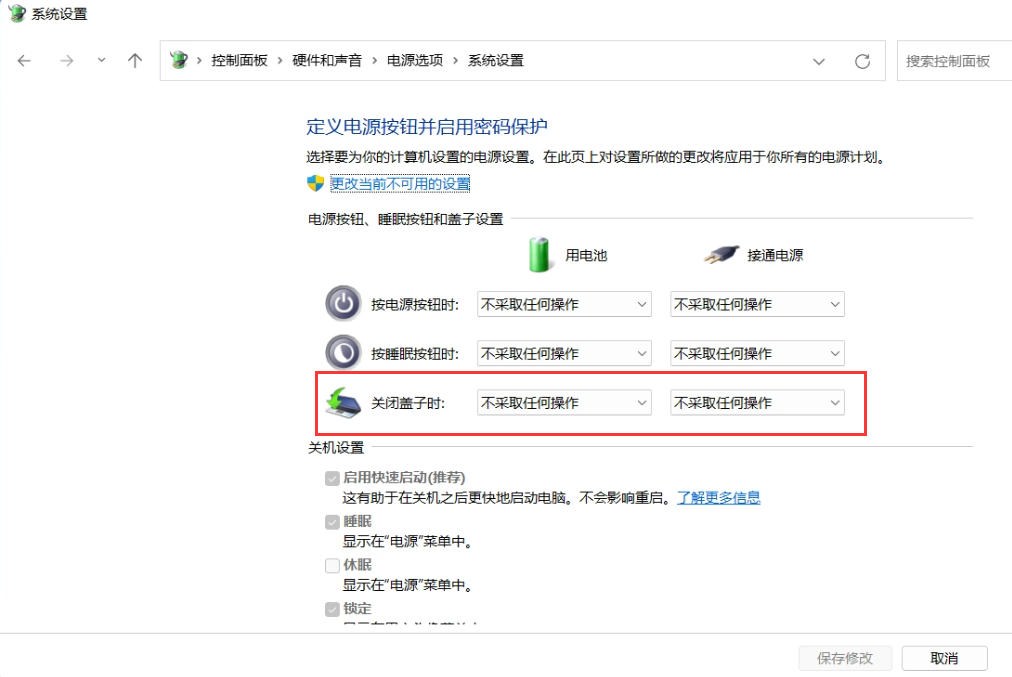Click the laptop lid icon next to 关闭盖子时
Image resolution: width=1012 pixels, height=677 pixels.
point(343,401)
